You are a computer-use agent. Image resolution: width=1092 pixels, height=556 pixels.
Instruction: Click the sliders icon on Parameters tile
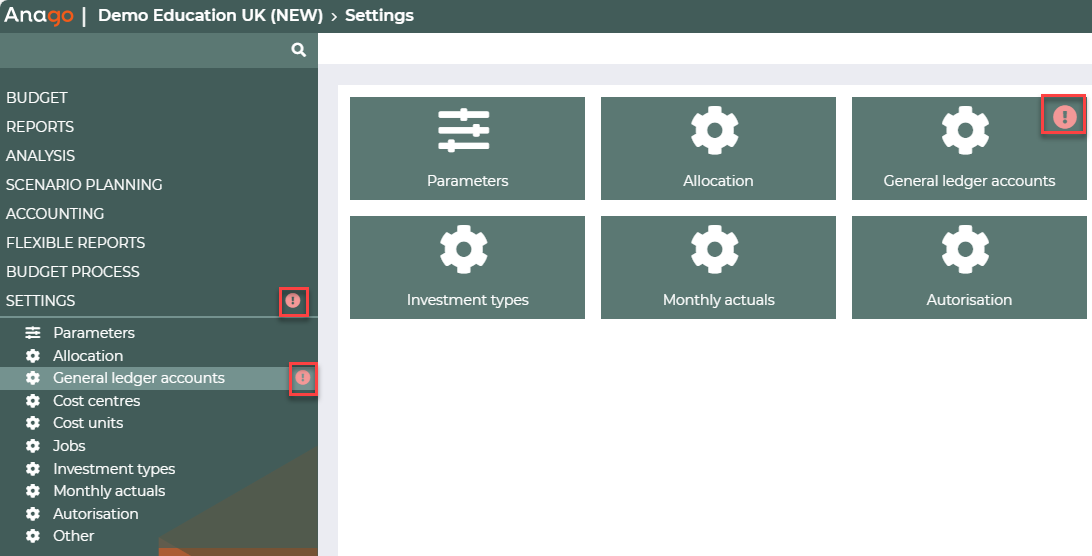click(x=464, y=130)
